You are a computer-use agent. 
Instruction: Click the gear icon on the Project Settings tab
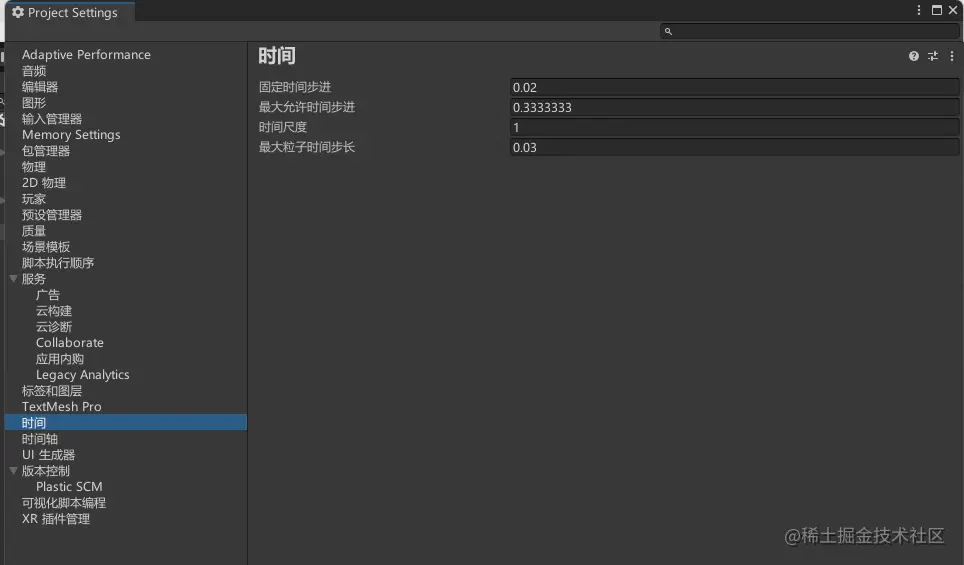18,12
